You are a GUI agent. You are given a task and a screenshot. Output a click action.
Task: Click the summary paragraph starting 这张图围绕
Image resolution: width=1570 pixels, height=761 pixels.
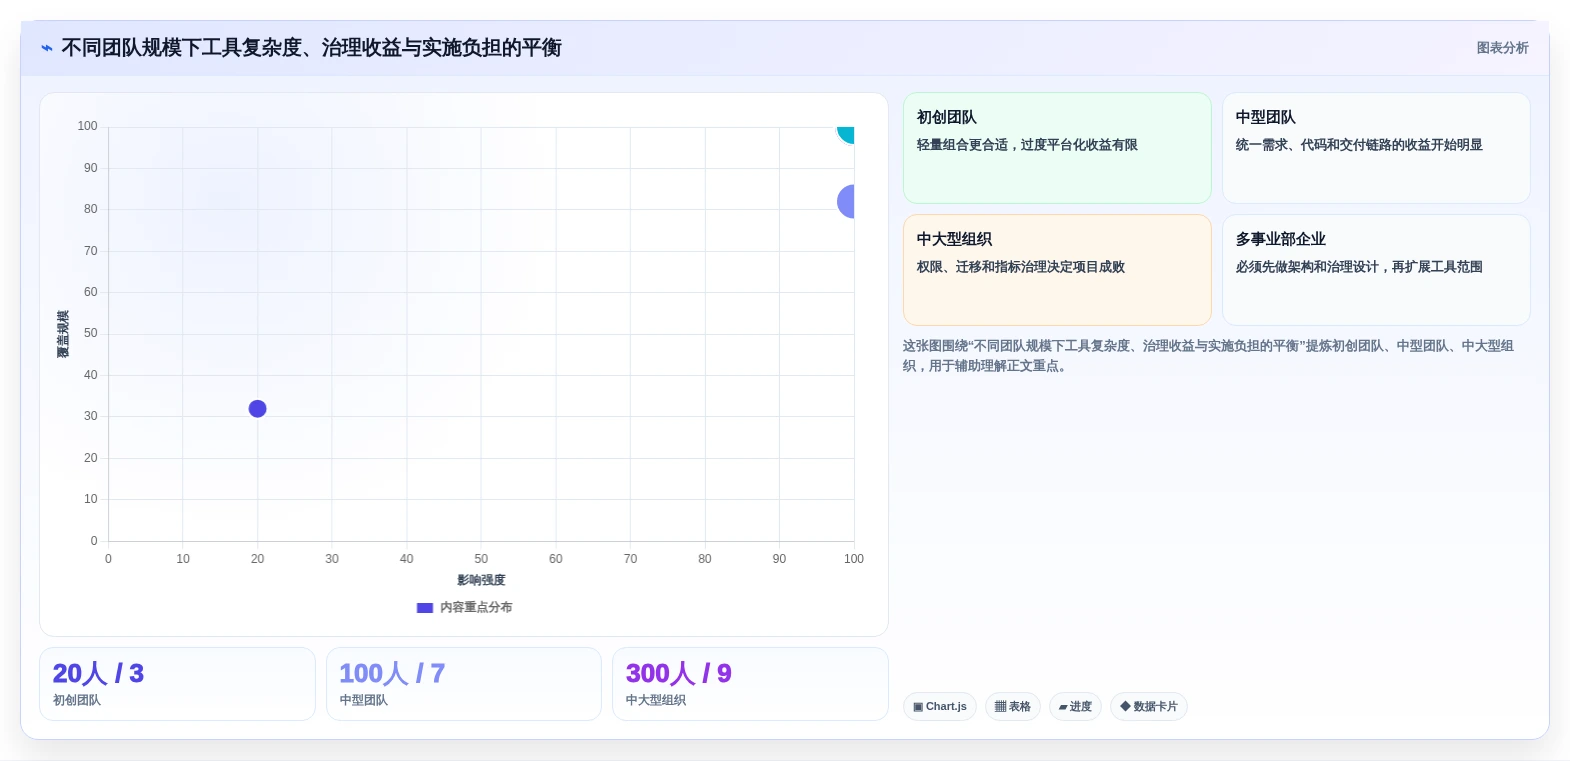(x=1208, y=356)
